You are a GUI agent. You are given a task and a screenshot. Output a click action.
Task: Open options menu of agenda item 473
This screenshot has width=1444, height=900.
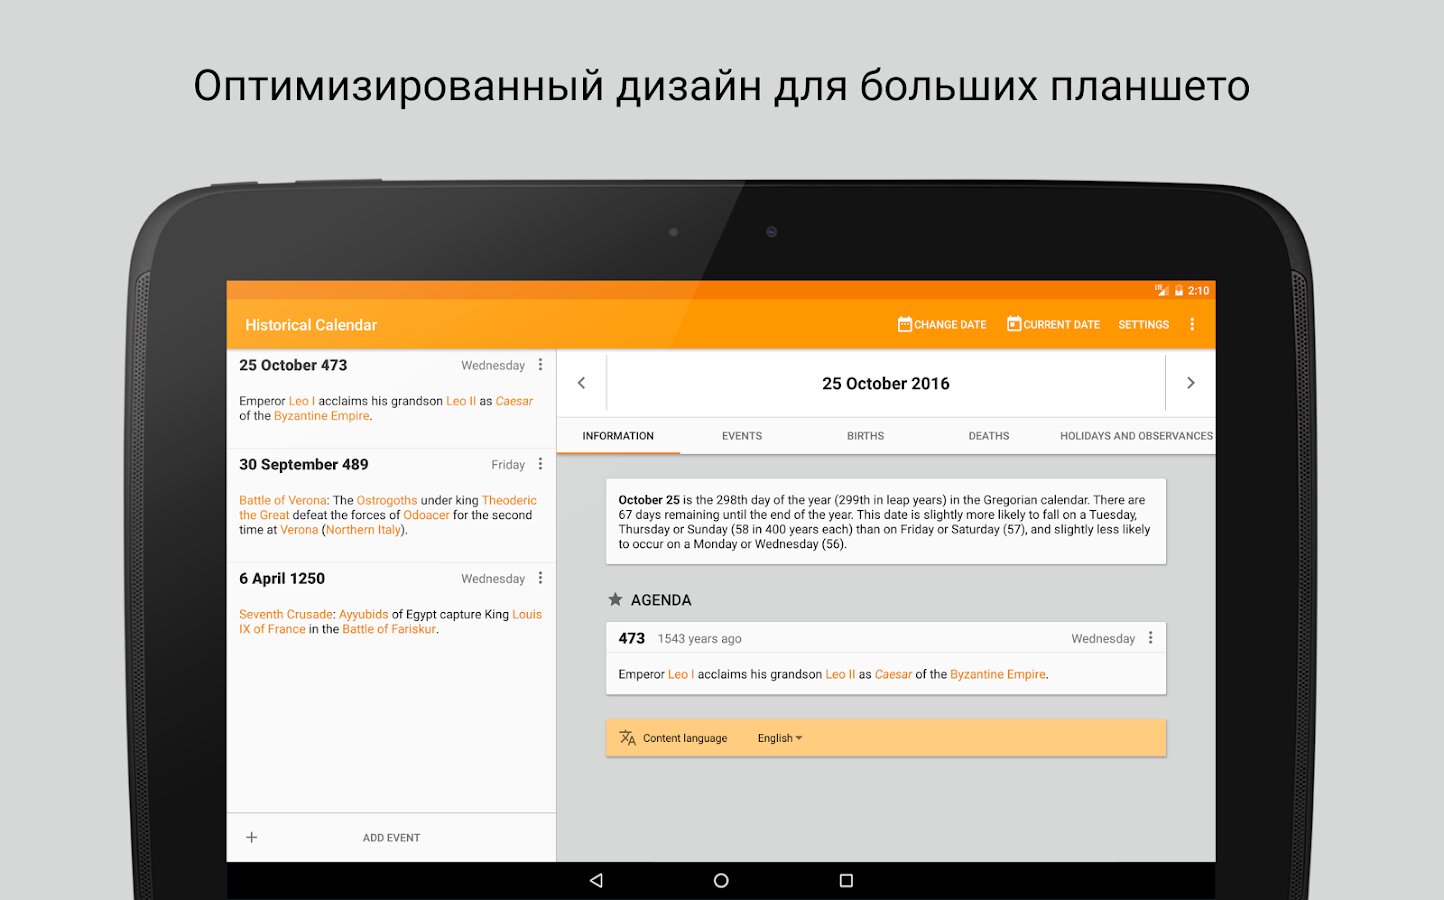(1151, 638)
